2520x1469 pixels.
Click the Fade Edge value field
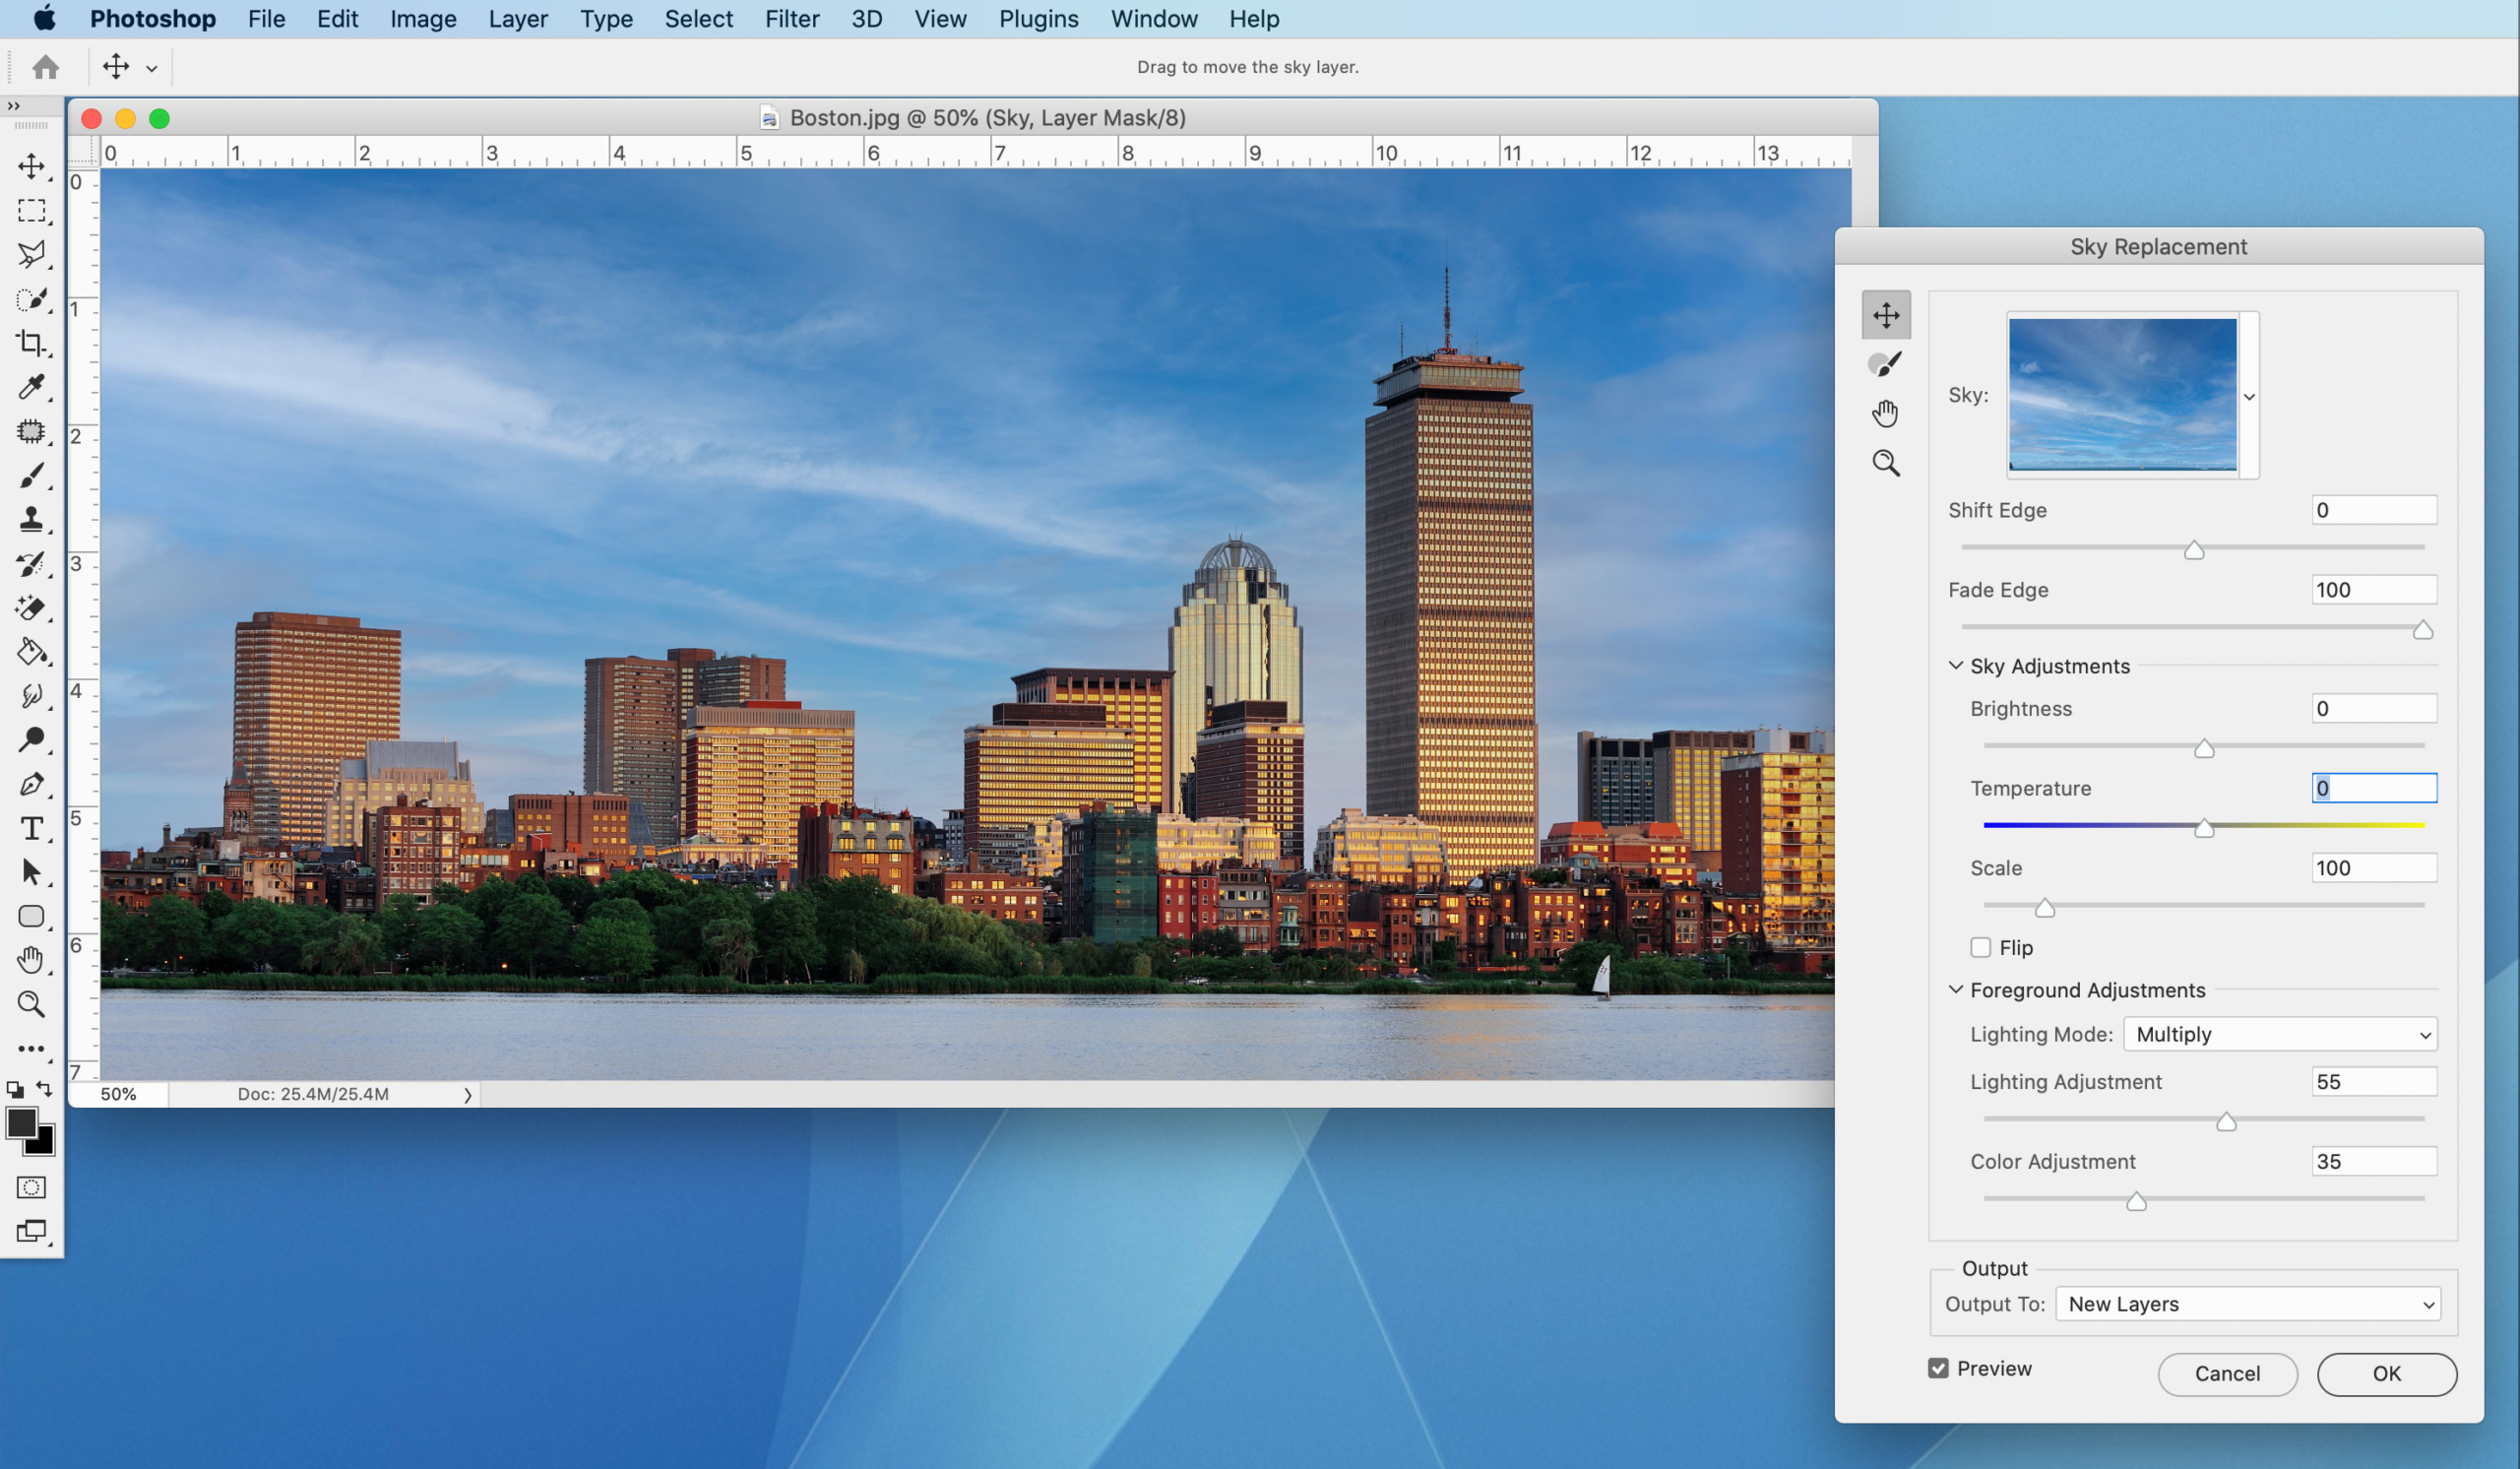2373,590
